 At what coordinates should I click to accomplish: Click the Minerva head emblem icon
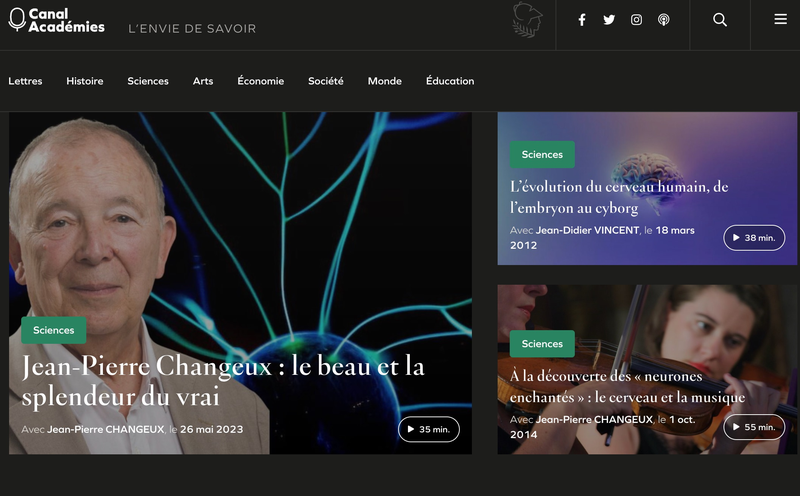pyautogui.click(x=527, y=20)
